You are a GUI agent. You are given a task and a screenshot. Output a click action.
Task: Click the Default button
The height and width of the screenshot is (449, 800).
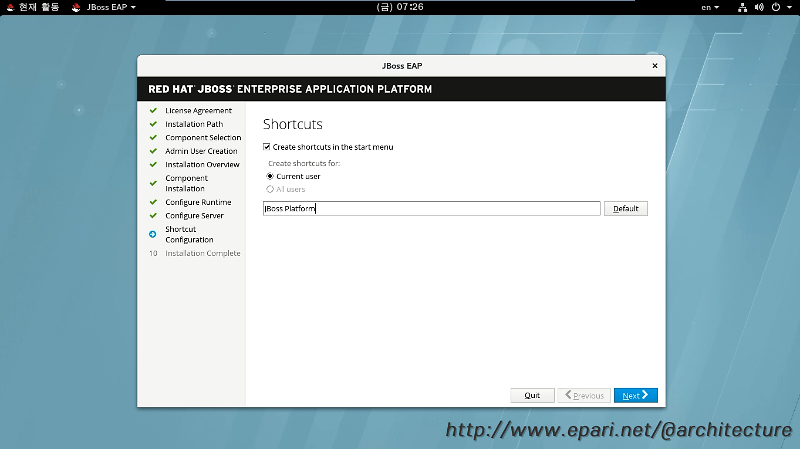626,209
